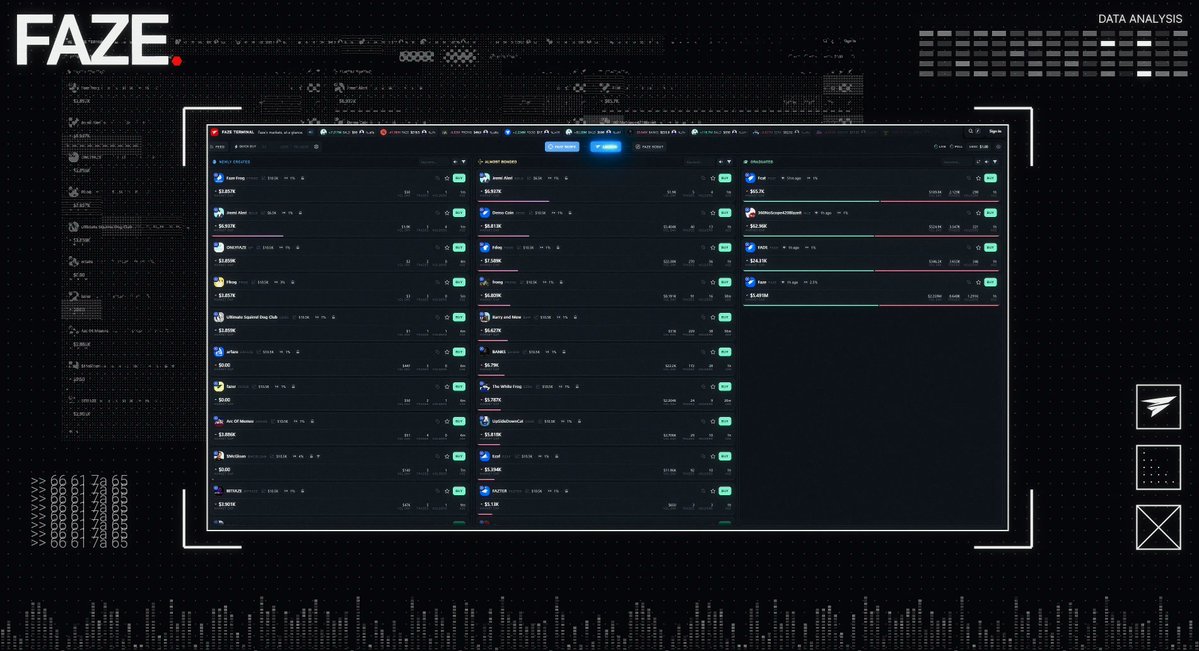
Task: Click Ultimate Squirrel Dog Club token name
Action: coord(252,317)
